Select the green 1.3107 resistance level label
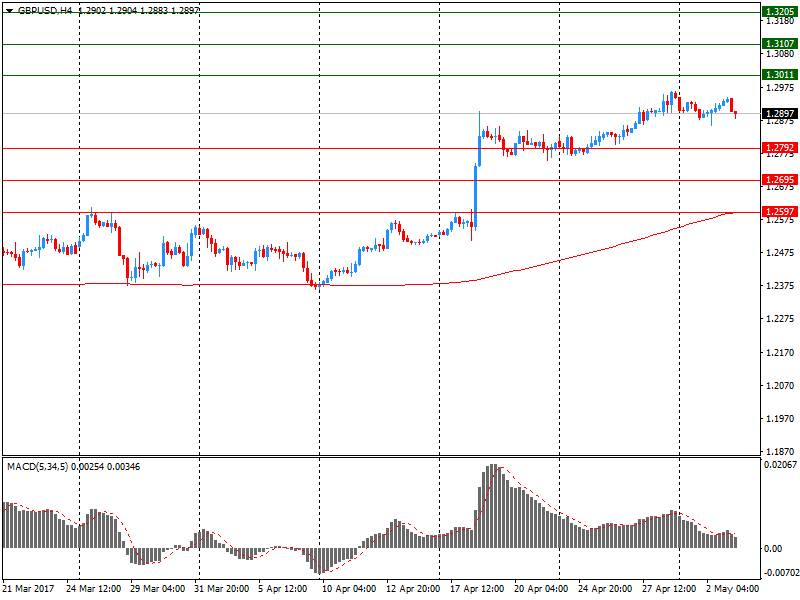800x600 pixels. (780, 44)
